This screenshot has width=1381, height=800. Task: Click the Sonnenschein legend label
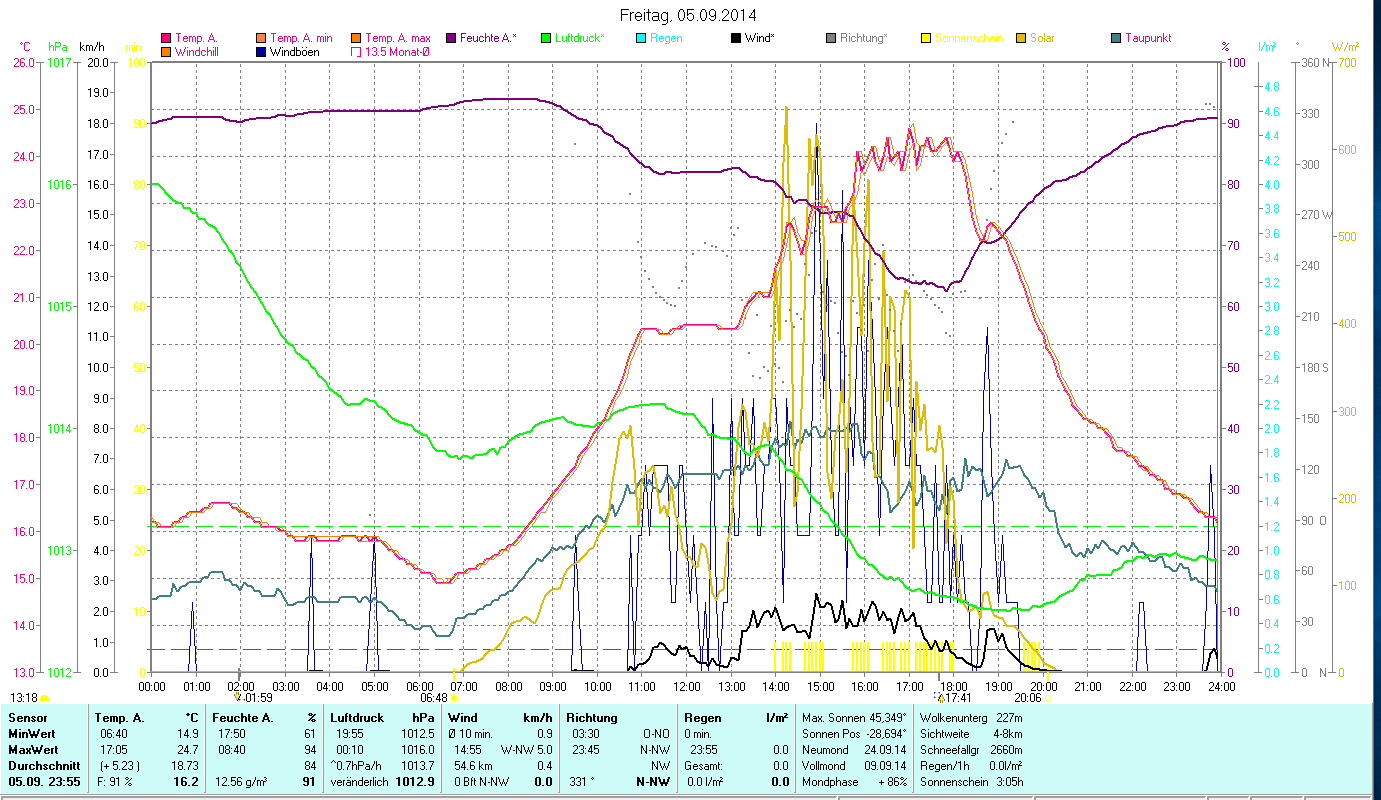(968, 38)
